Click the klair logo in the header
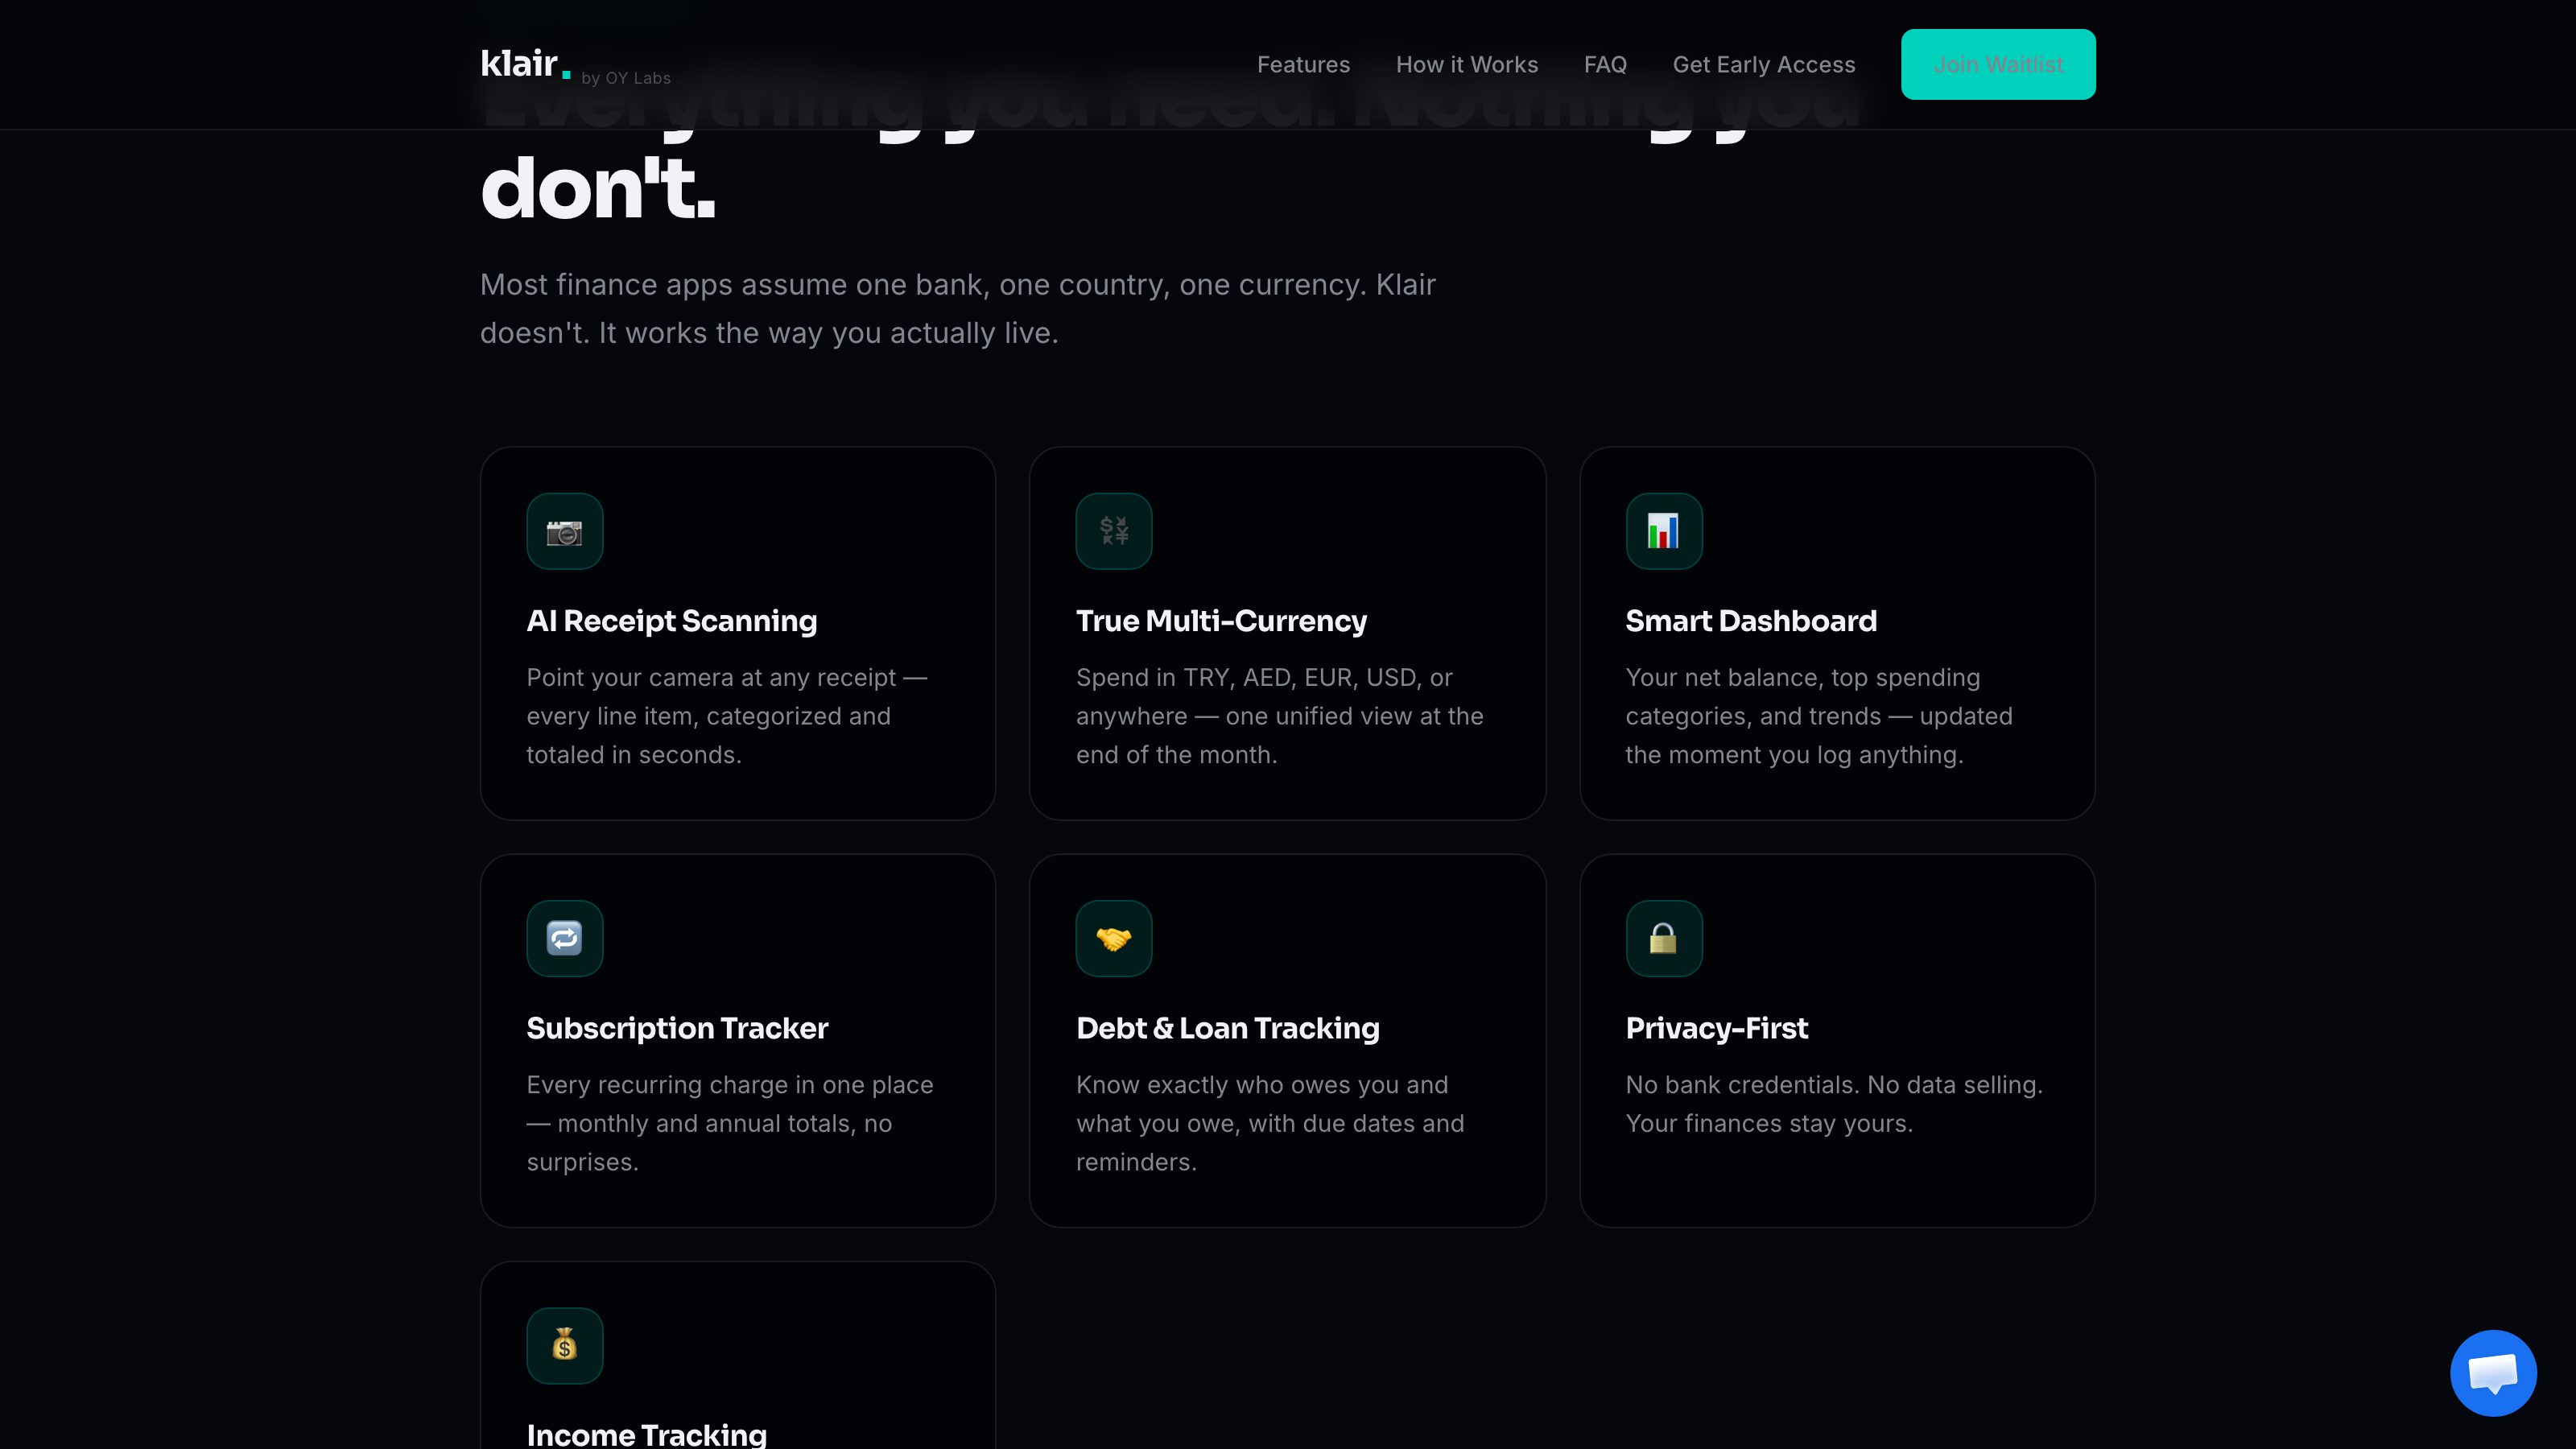The image size is (2576, 1449). click(x=525, y=64)
